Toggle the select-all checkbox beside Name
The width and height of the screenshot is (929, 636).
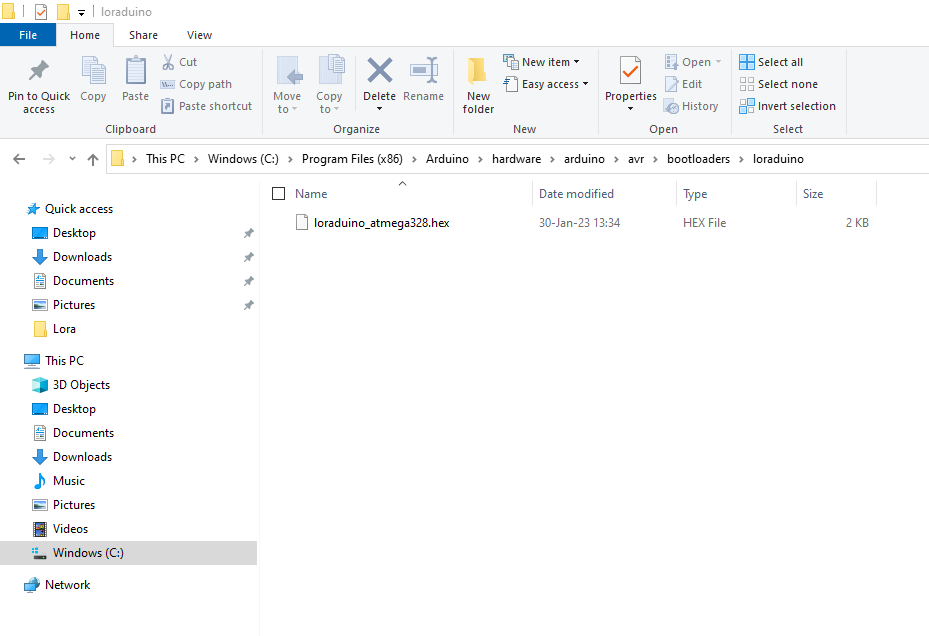click(278, 193)
